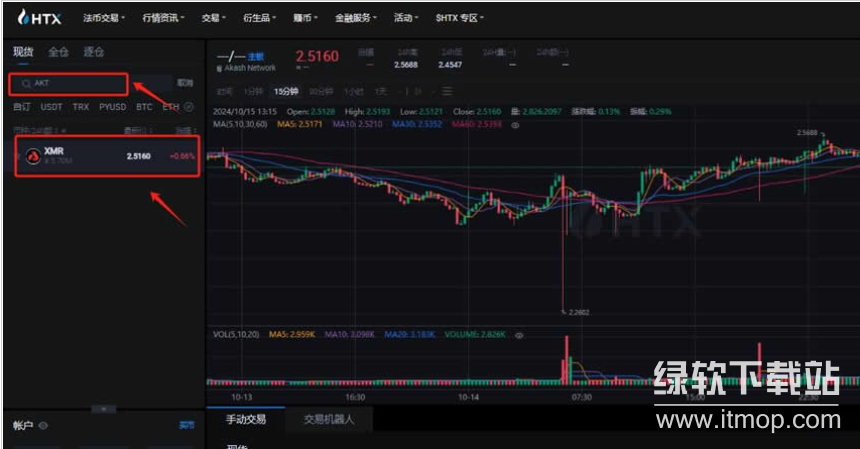Select the 30分钟 chart interval
The image size is (860, 449).
(321, 92)
